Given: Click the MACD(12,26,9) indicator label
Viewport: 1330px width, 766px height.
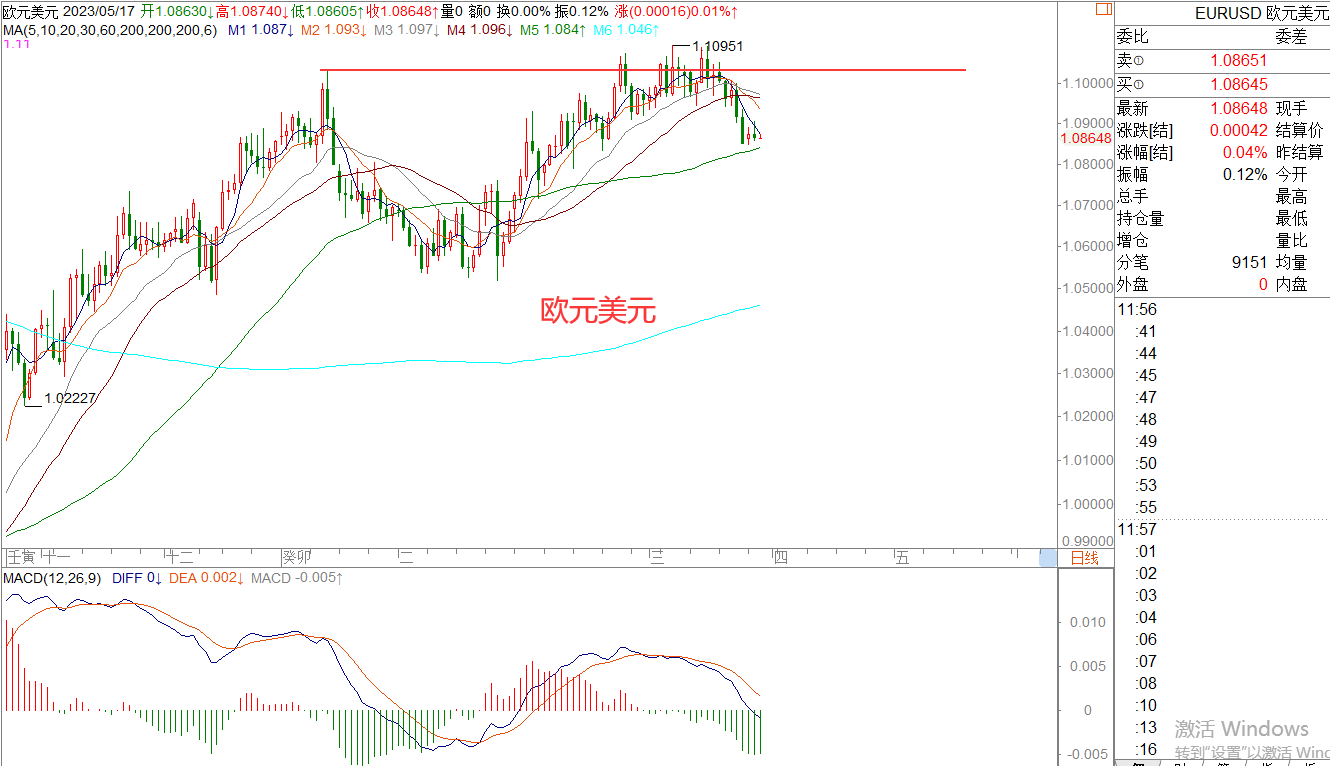Looking at the screenshot, I should [52, 578].
